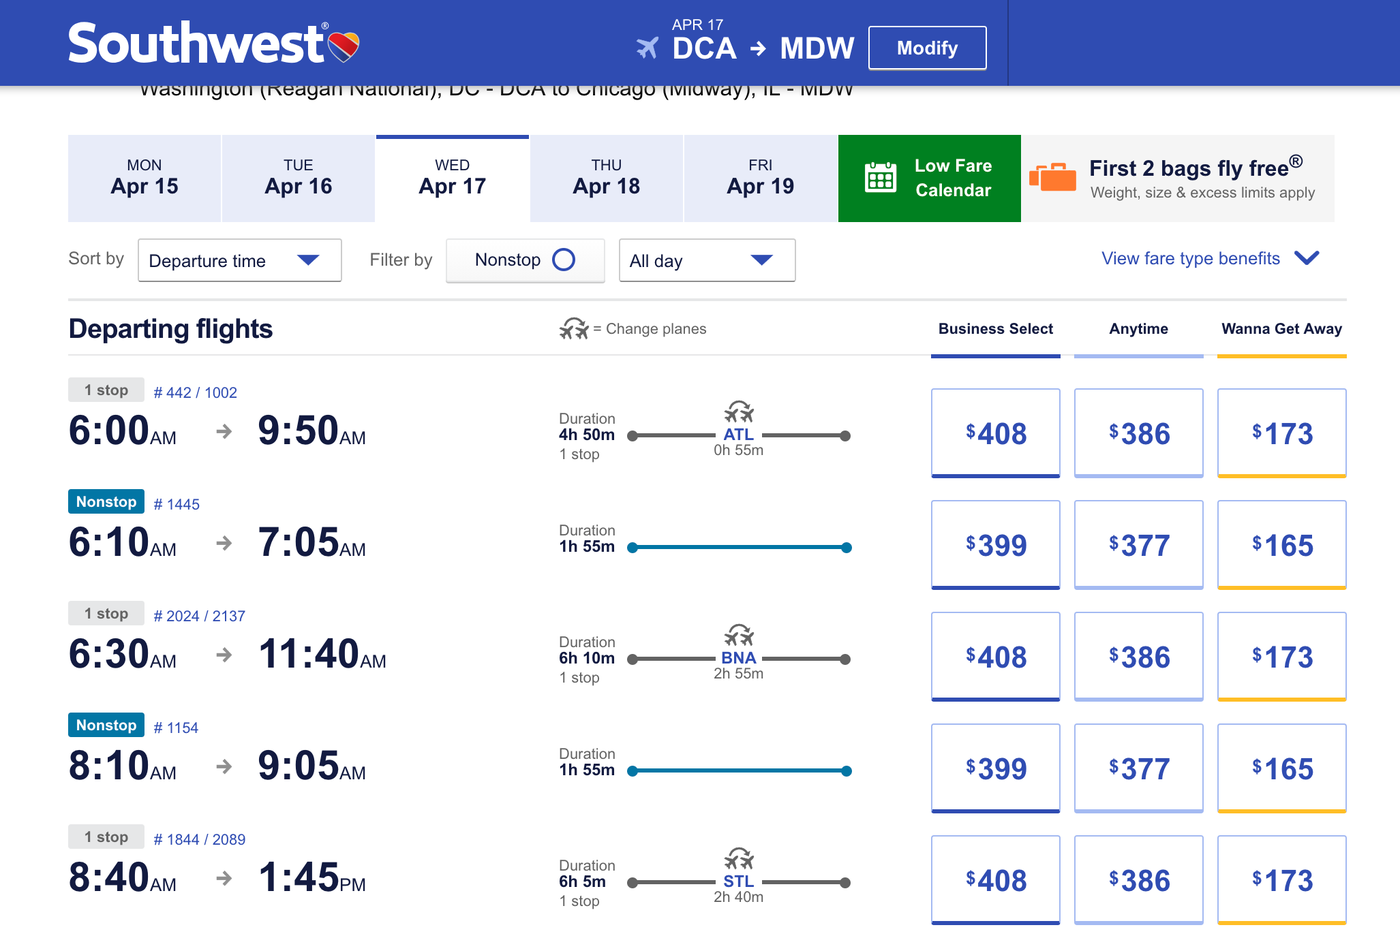
Task: Click the Low Fare Calendar icon
Action: (880, 177)
